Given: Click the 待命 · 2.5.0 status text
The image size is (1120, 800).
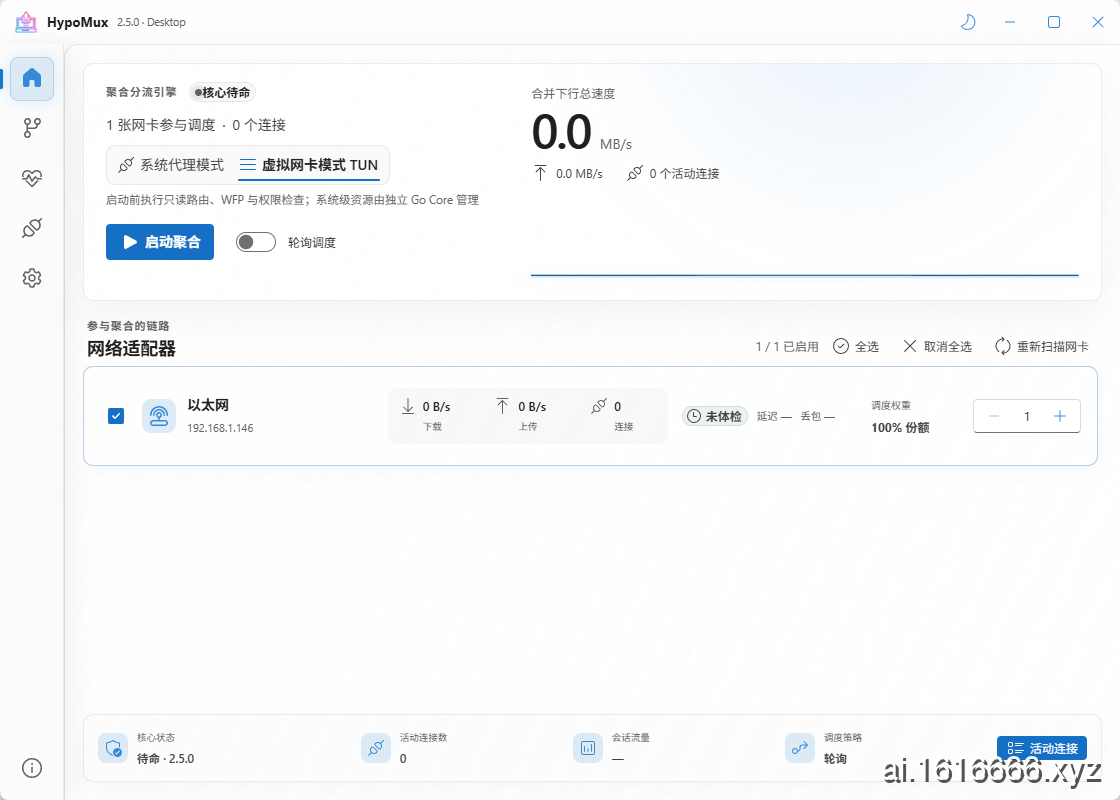Looking at the screenshot, I should pyautogui.click(x=166, y=759).
